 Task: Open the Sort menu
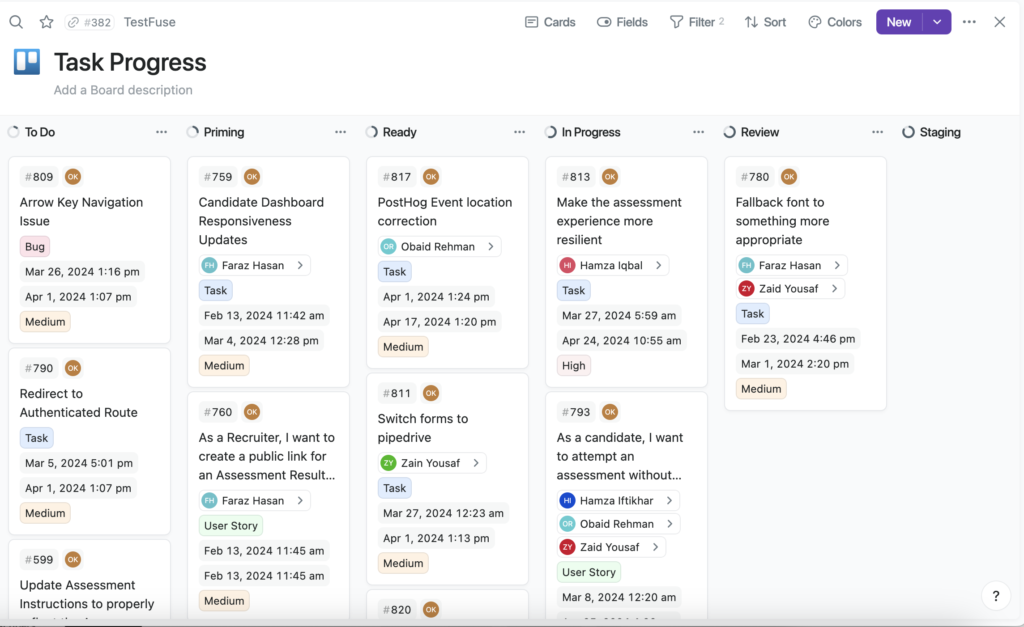point(765,22)
